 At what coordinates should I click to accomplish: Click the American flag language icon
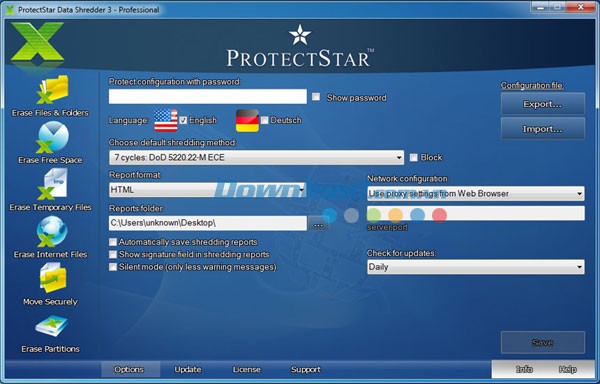tap(166, 120)
